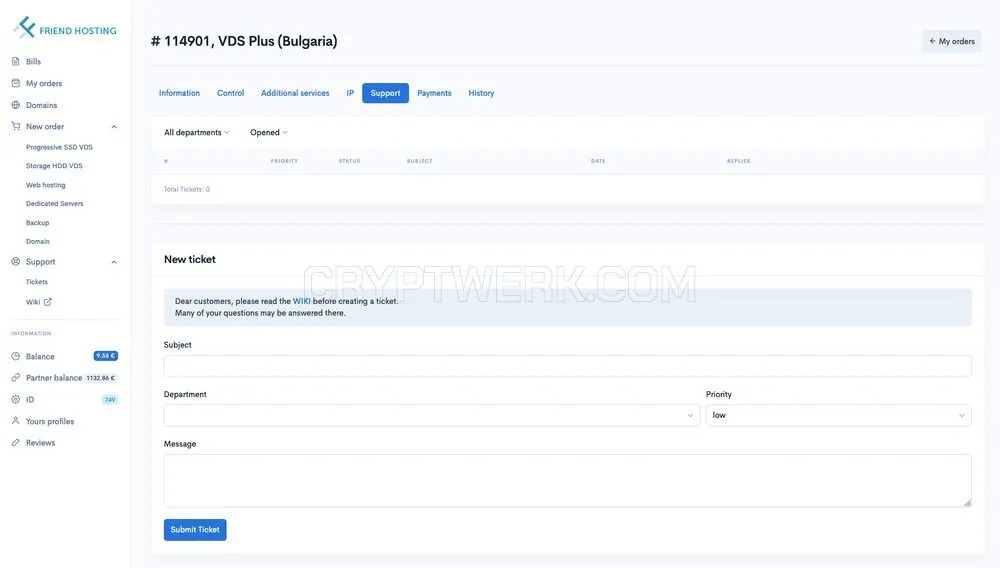Open Yours profiles in sidebar

pos(50,421)
